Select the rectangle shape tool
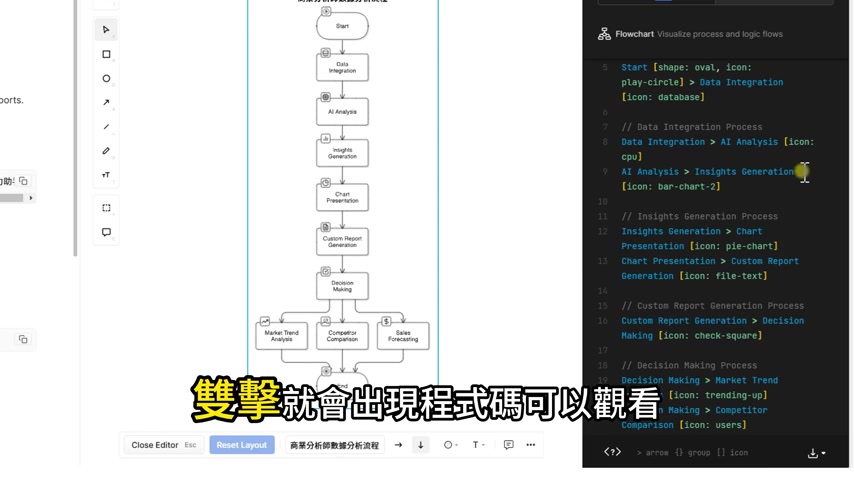The image size is (854, 480). pyautogui.click(x=106, y=54)
